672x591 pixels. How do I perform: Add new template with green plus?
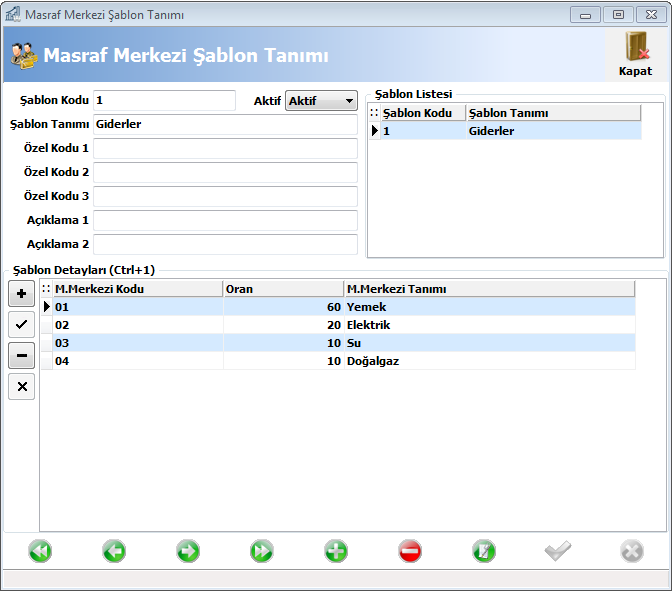336,551
